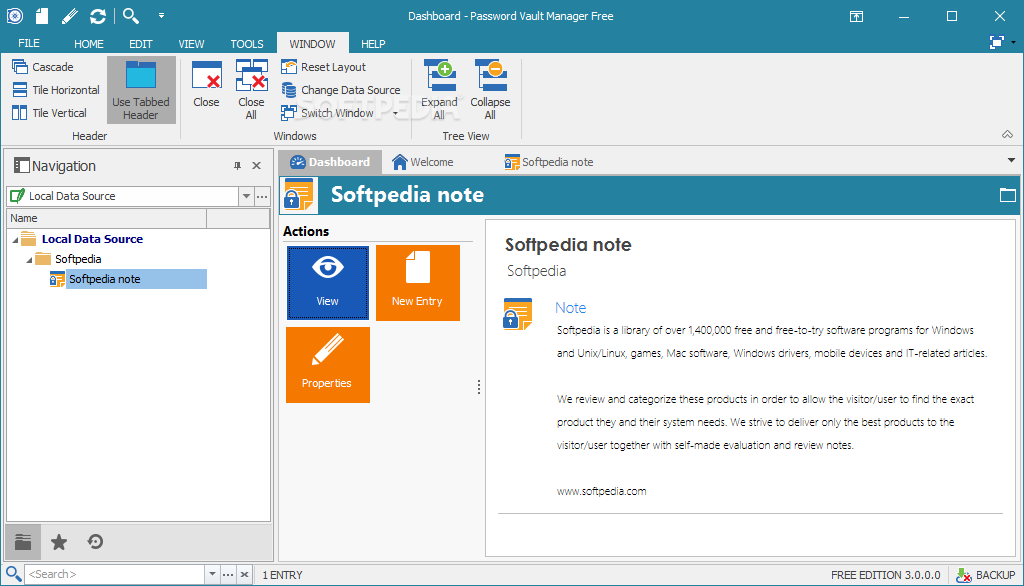Pin the Navigation panel

(x=237, y=166)
